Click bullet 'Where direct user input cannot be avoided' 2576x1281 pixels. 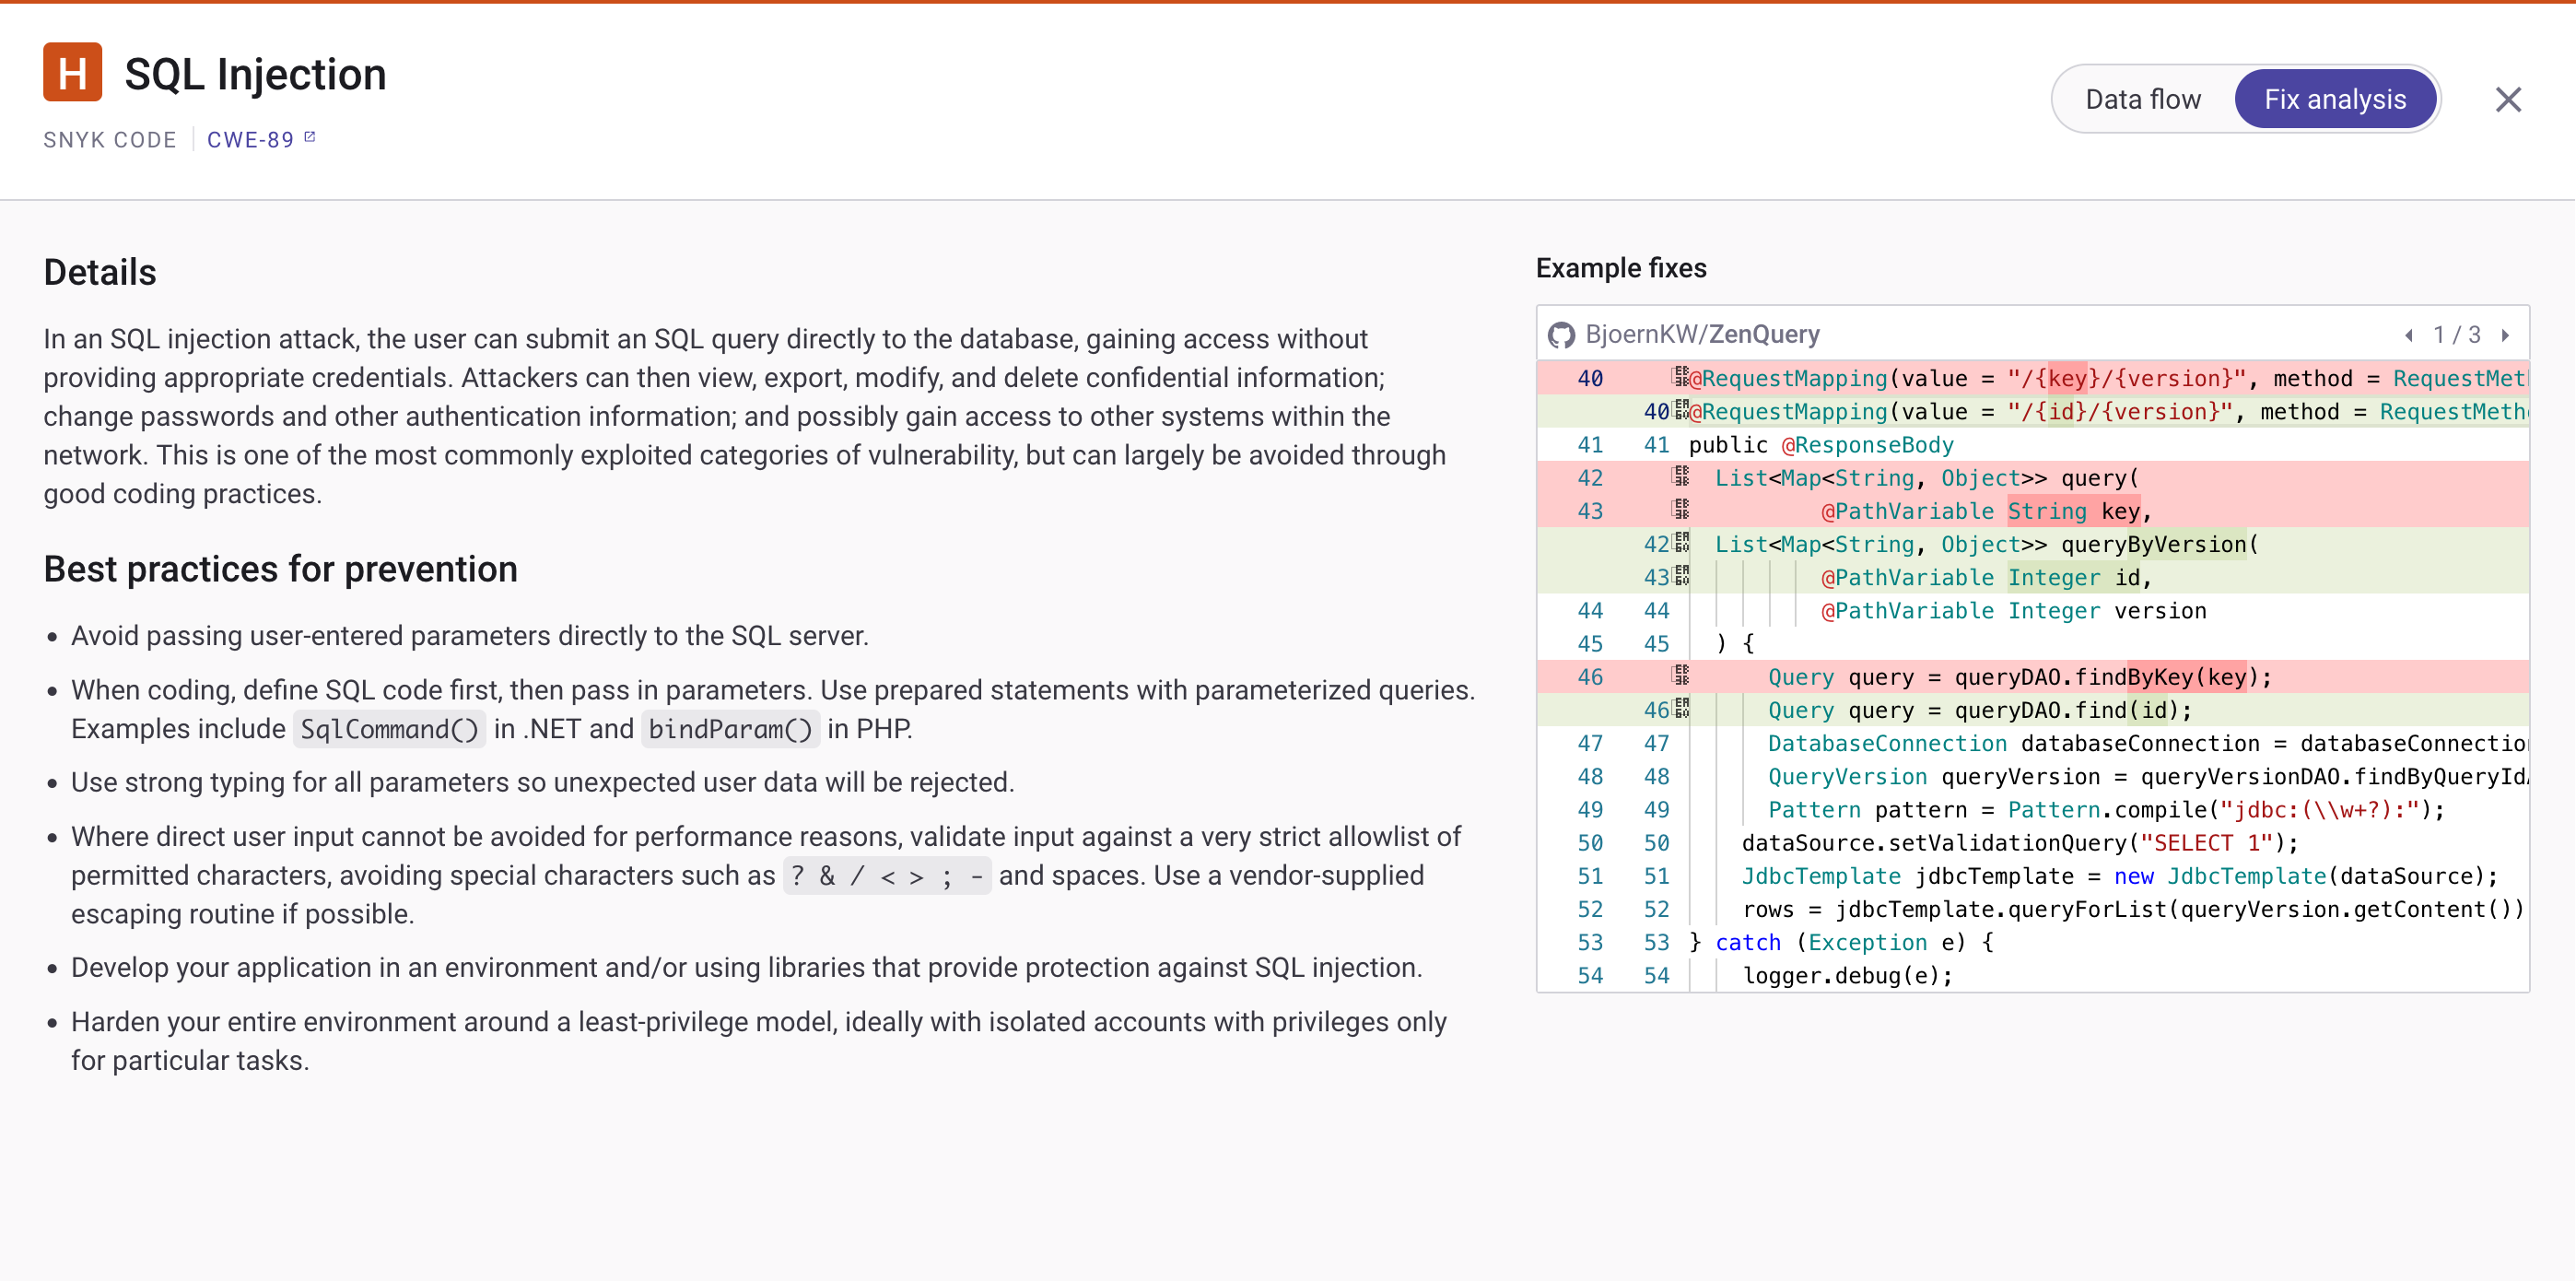766,875
